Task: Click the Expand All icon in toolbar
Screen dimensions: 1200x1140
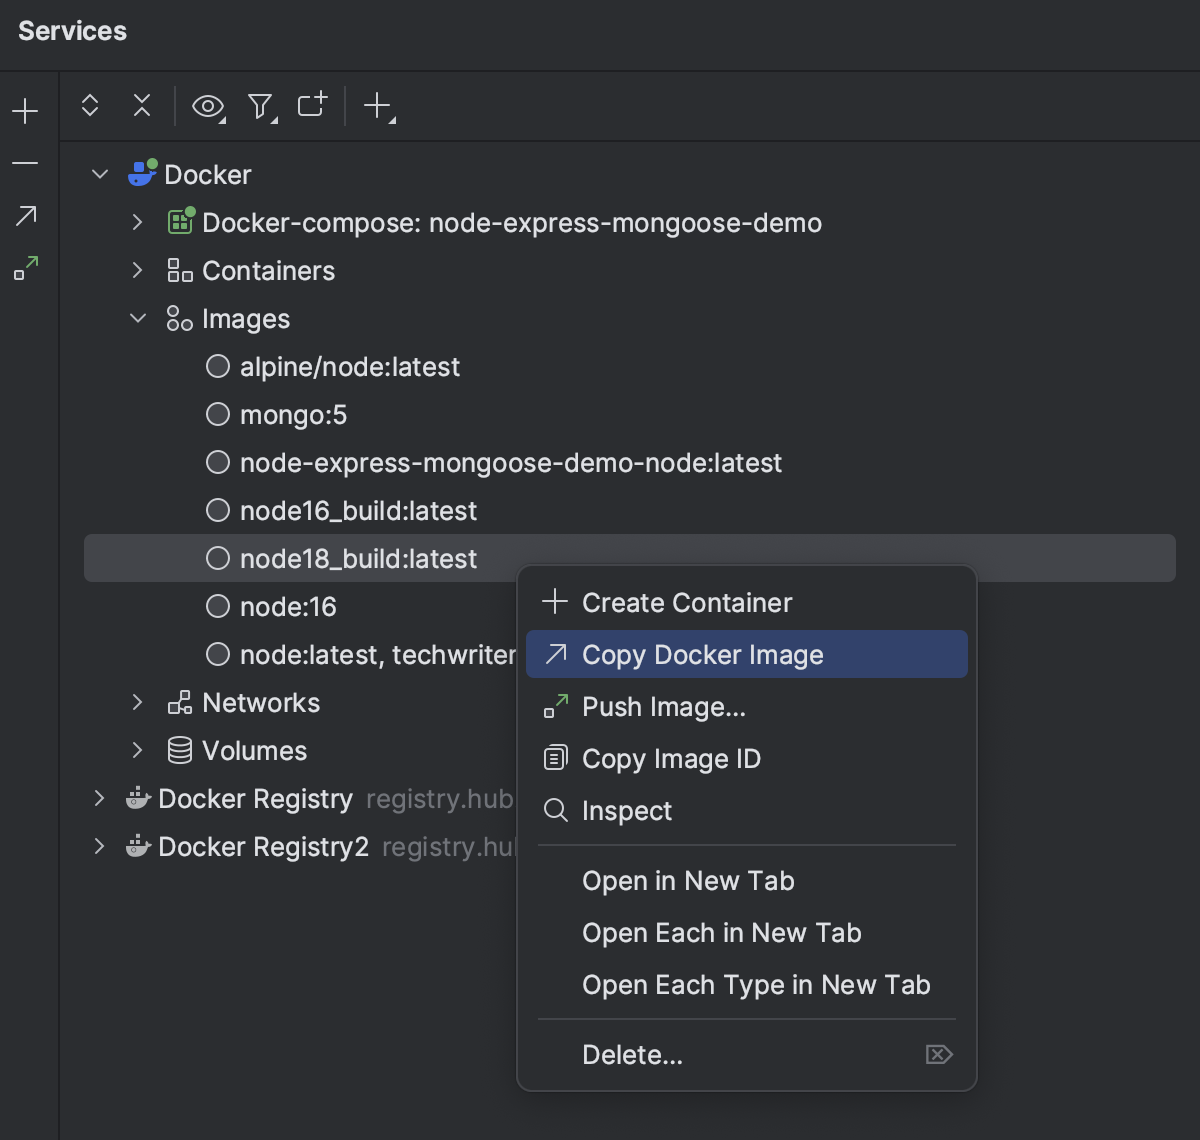Action: tap(89, 105)
